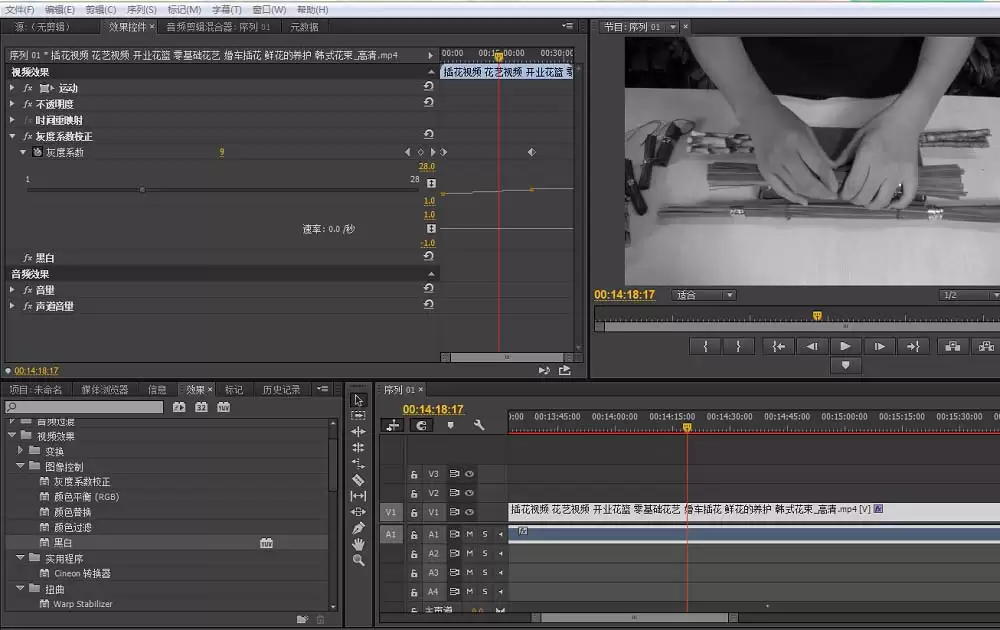This screenshot has height=630, width=1000.
Task: Select the 黑白 effect in effects list
Action: point(62,543)
